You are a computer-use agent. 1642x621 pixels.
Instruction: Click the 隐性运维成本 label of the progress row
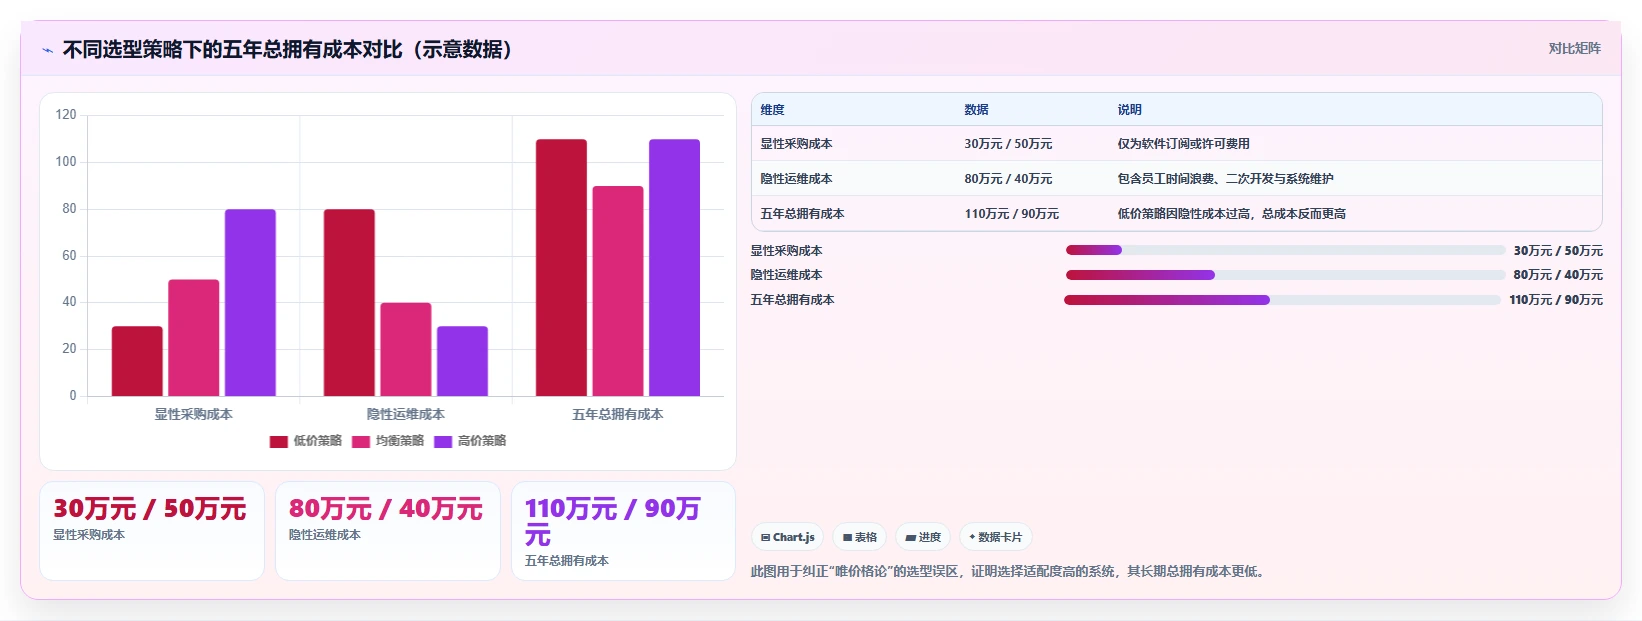[x=787, y=275]
